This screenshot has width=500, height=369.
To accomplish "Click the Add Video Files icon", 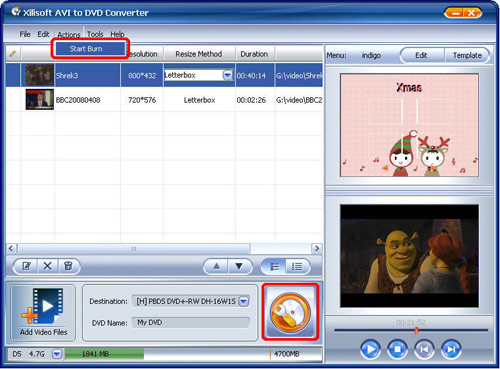I will tap(43, 312).
